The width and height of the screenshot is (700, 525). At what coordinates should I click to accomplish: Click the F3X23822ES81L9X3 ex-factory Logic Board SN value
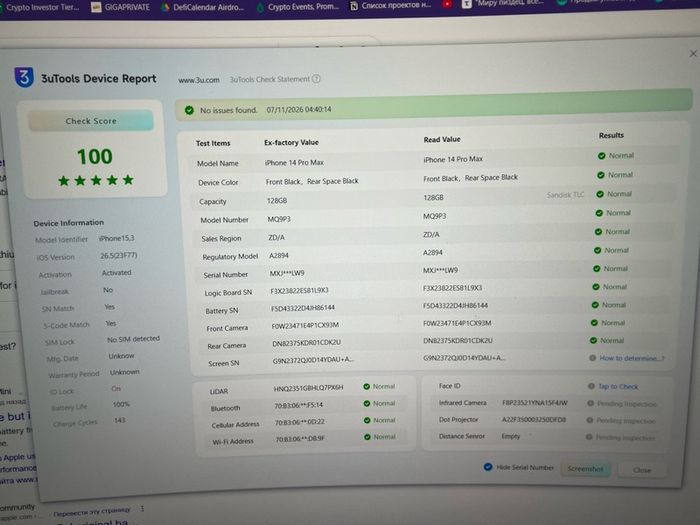(300, 291)
